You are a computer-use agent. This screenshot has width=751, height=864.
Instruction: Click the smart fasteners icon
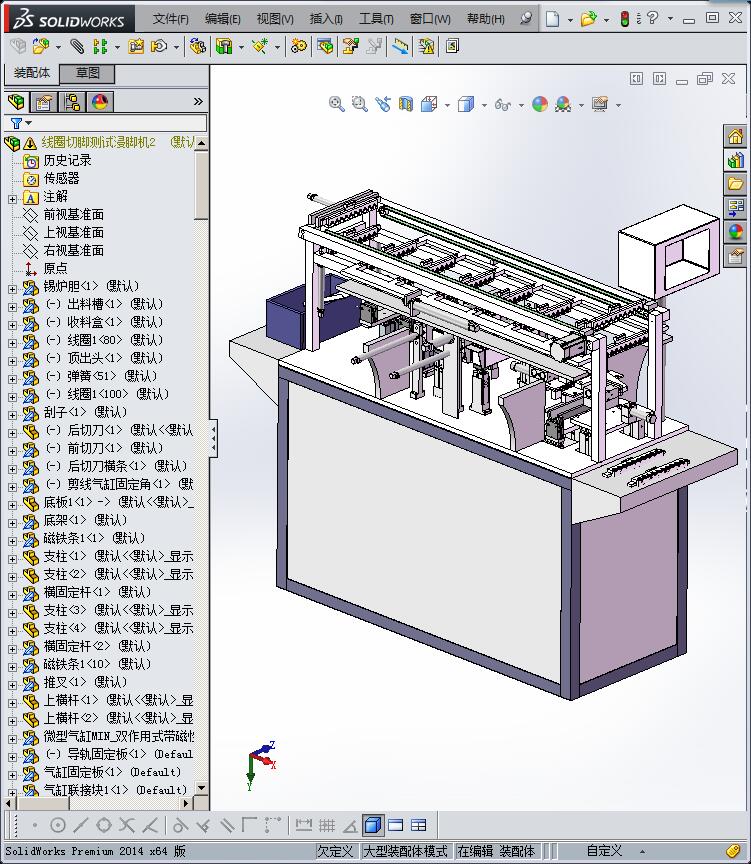(136, 47)
